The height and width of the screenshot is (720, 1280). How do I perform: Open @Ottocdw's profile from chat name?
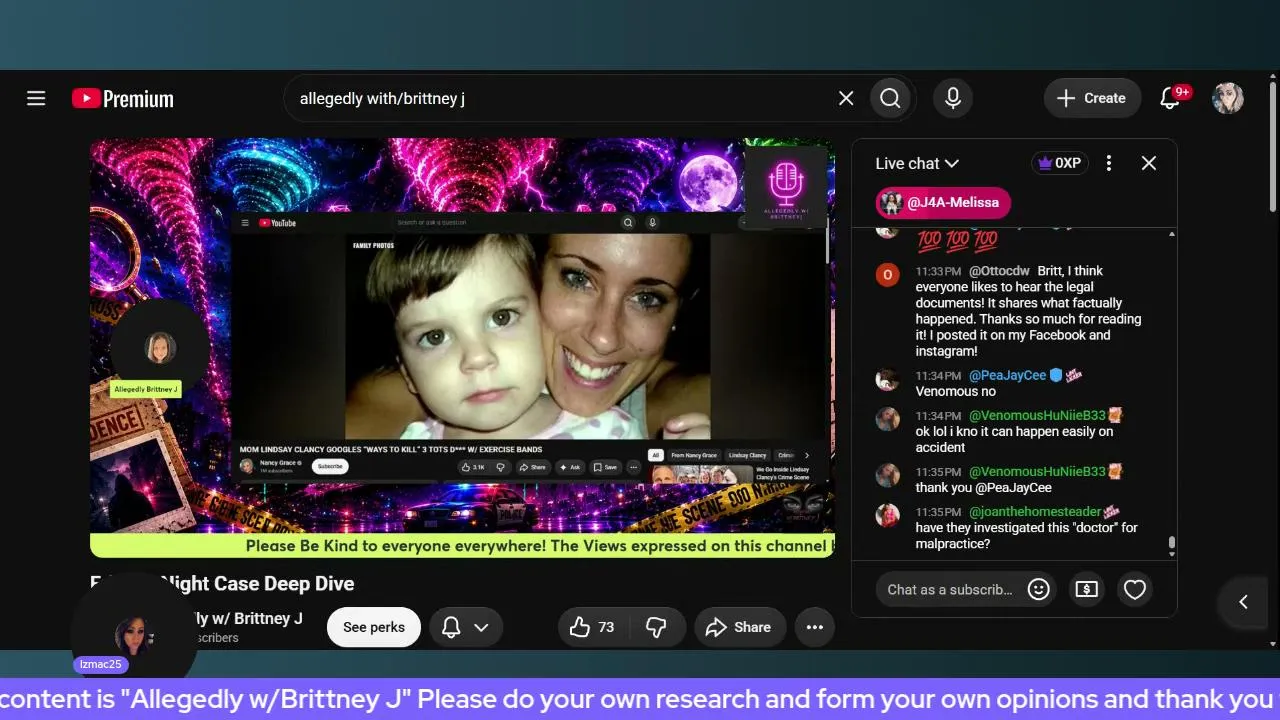point(999,271)
